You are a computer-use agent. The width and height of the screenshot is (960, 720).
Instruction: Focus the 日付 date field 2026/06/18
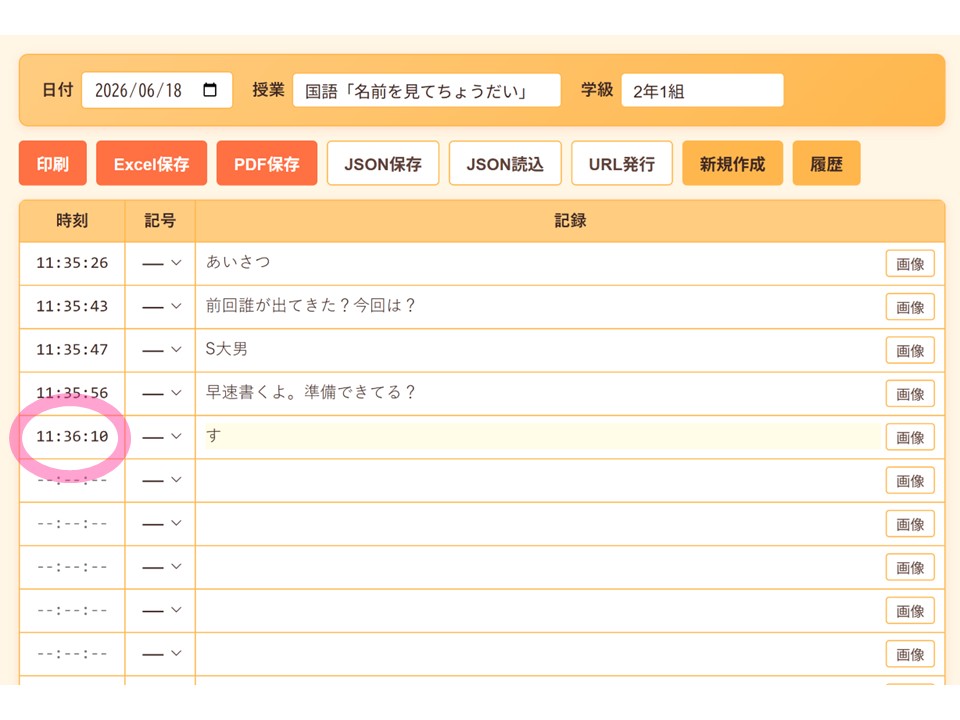pyautogui.click(x=157, y=90)
